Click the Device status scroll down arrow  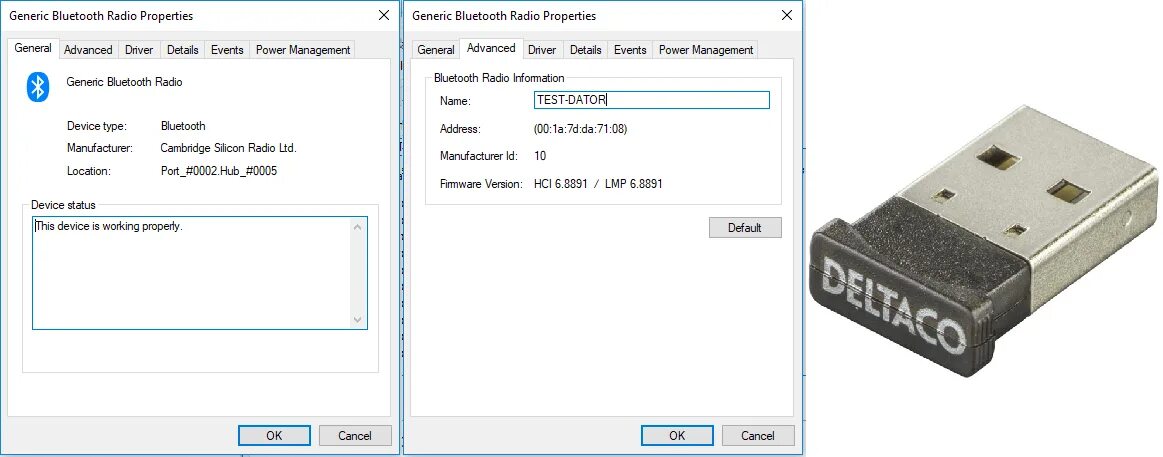point(358,320)
